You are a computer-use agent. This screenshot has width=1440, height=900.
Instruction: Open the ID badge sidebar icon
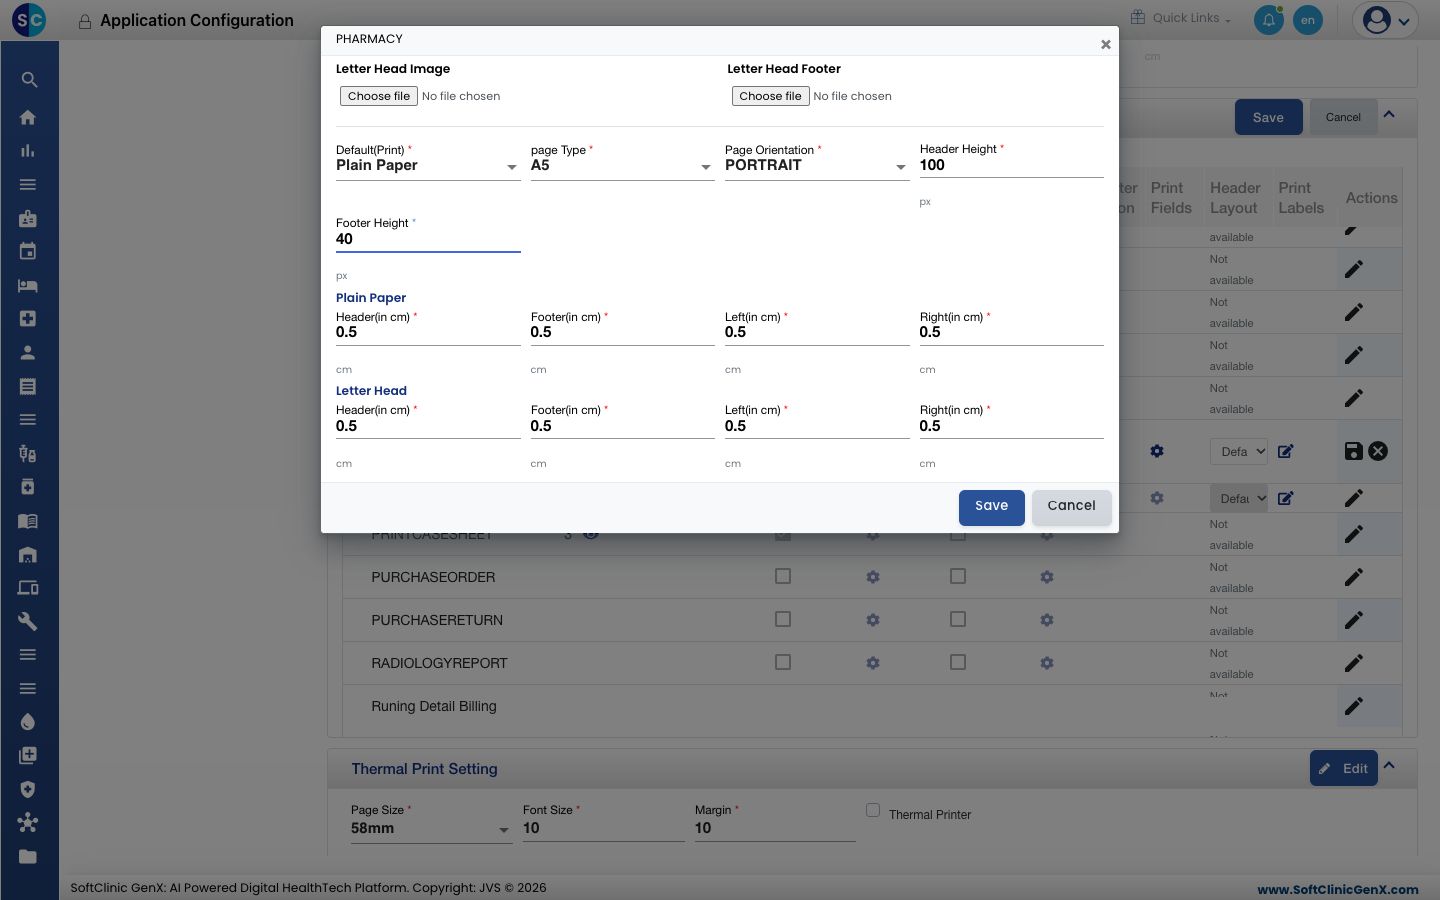(28, 218)
